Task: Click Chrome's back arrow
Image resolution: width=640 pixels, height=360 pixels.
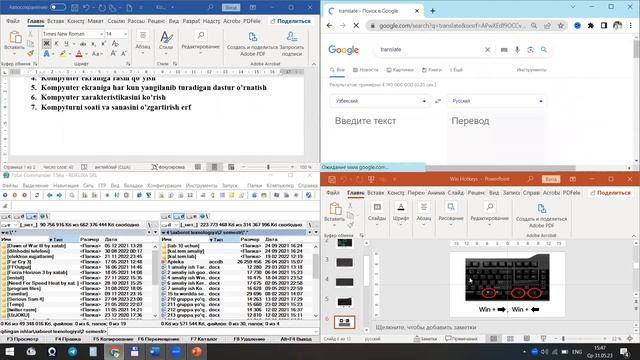Action: pyautogui.click(x=330, y=25)
